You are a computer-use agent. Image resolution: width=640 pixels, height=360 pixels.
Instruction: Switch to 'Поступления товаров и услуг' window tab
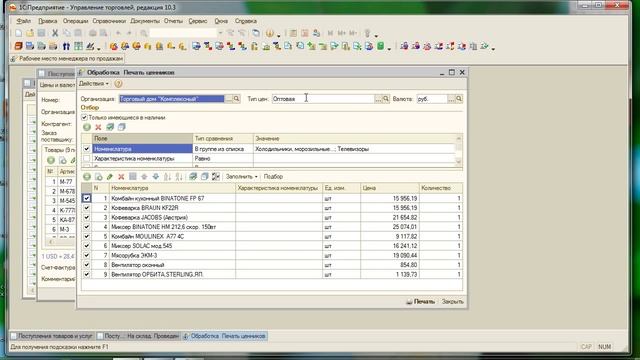52,336
